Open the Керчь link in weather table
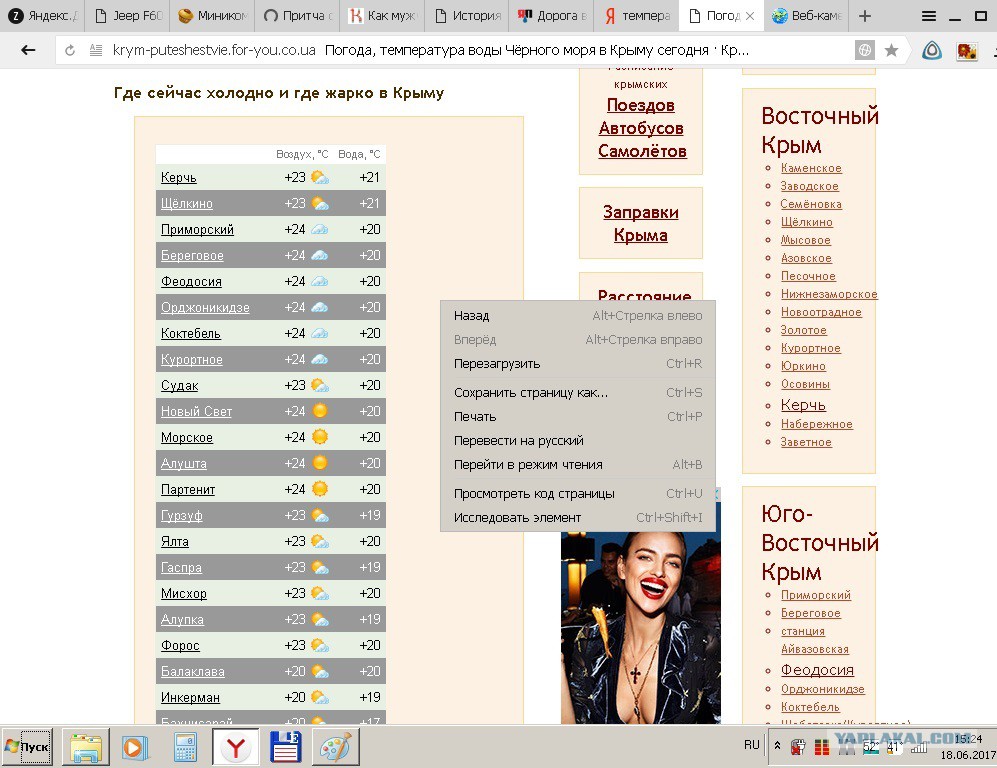This screenshot has height=768, width=997. 179,178
